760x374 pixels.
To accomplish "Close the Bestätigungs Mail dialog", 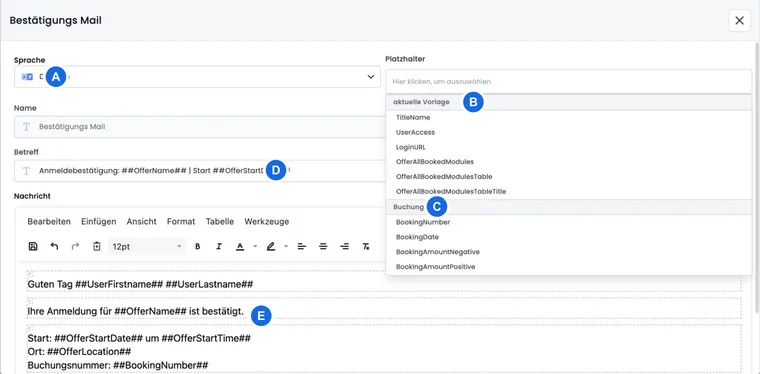I will click(739, 20).
